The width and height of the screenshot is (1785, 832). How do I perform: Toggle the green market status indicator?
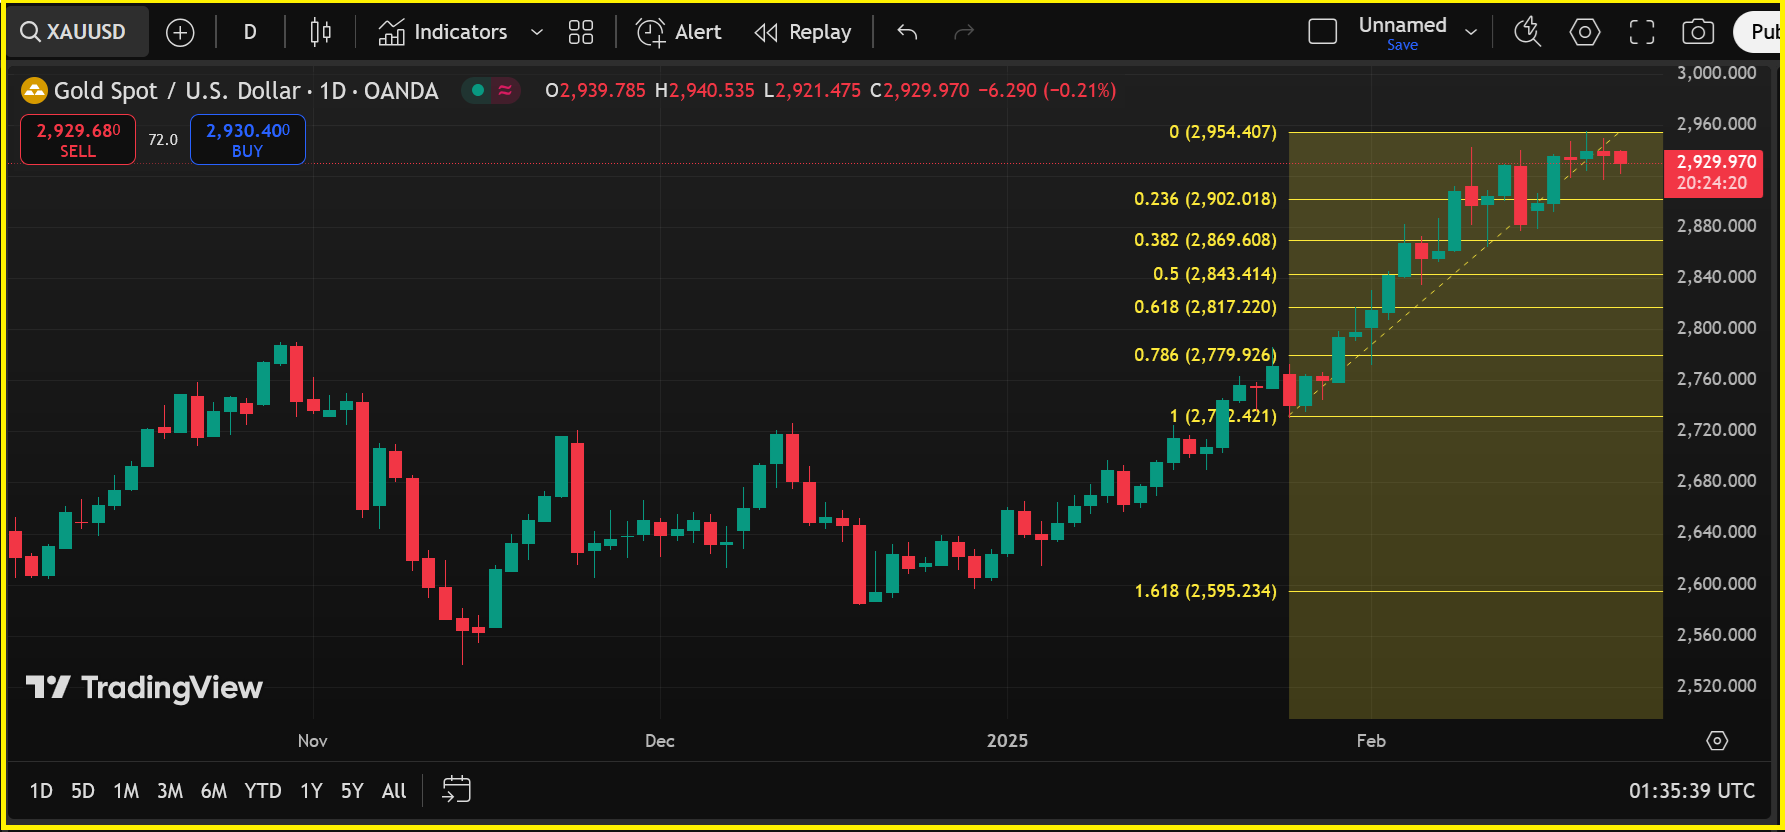click(478, 91)
